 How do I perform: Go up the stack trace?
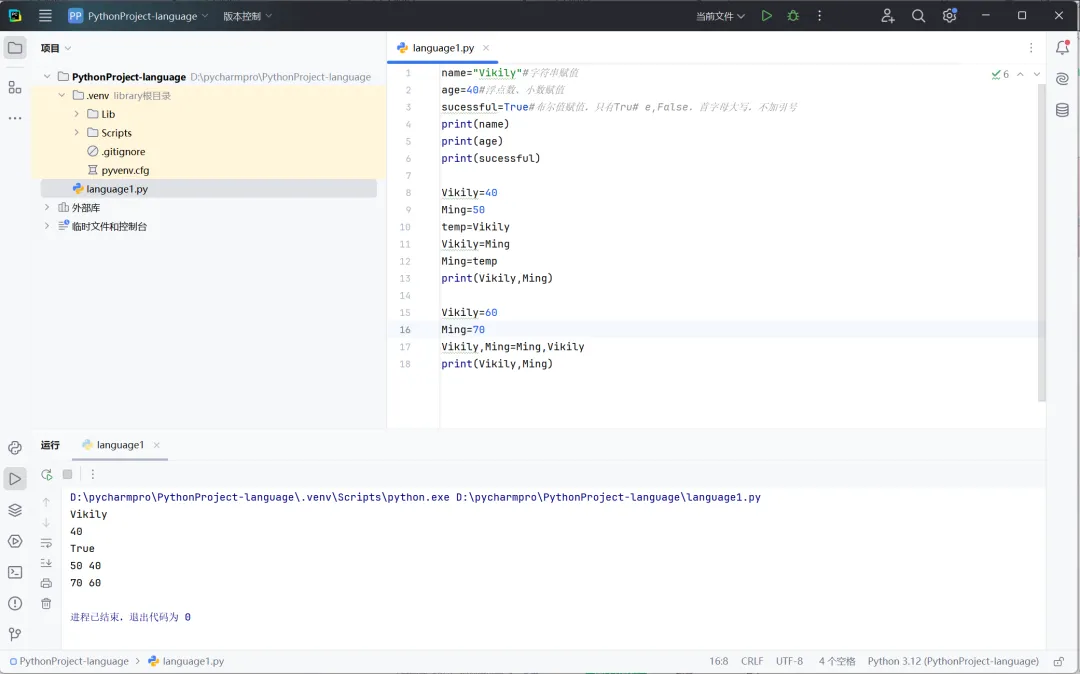point(46,502)
